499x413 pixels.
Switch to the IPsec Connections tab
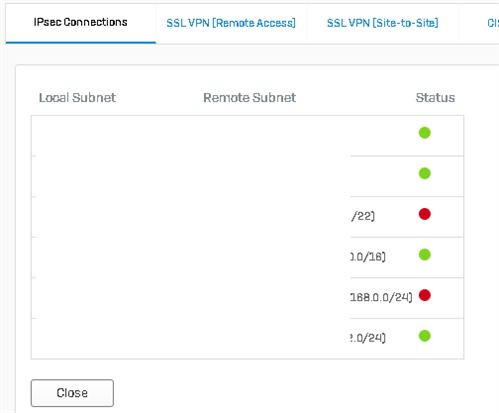click(80, 22)
